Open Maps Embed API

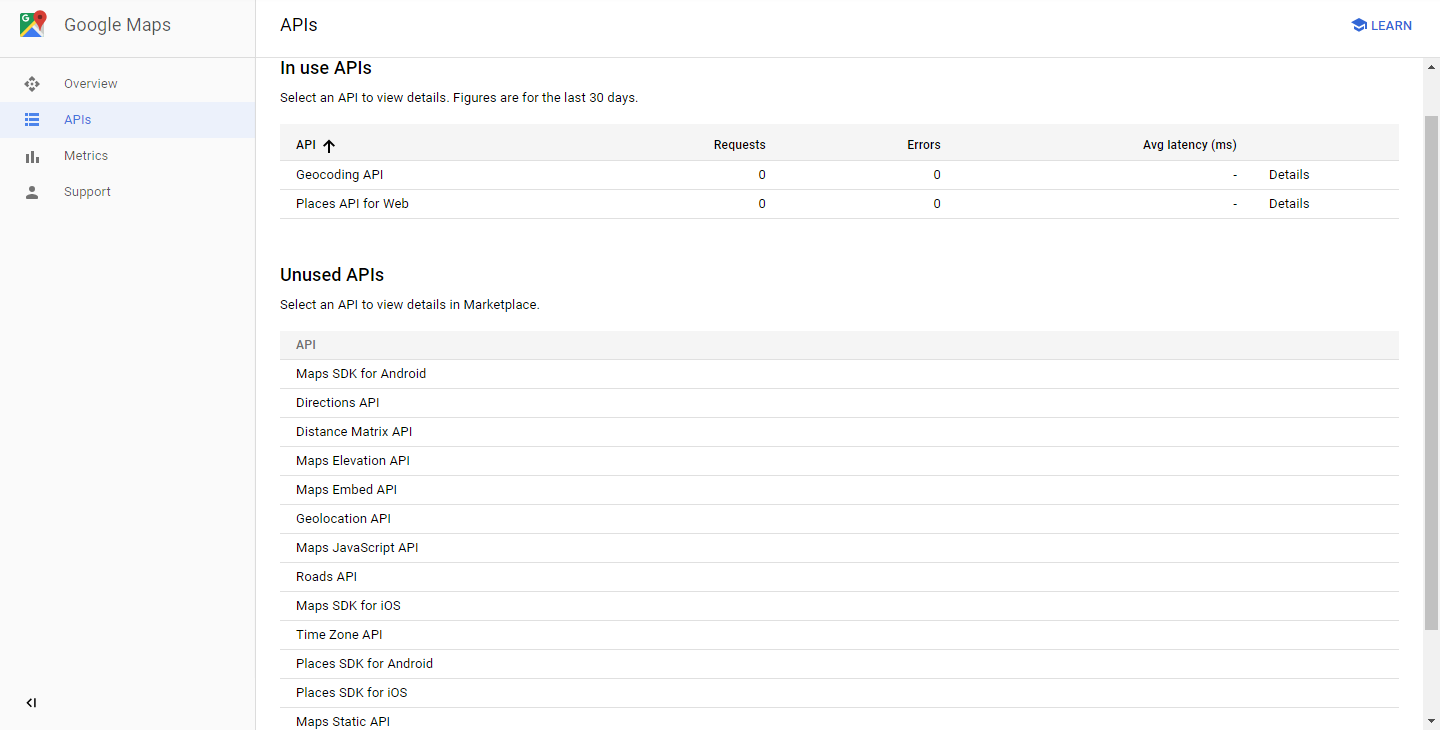pyautogui.click(x=347, y=490)
